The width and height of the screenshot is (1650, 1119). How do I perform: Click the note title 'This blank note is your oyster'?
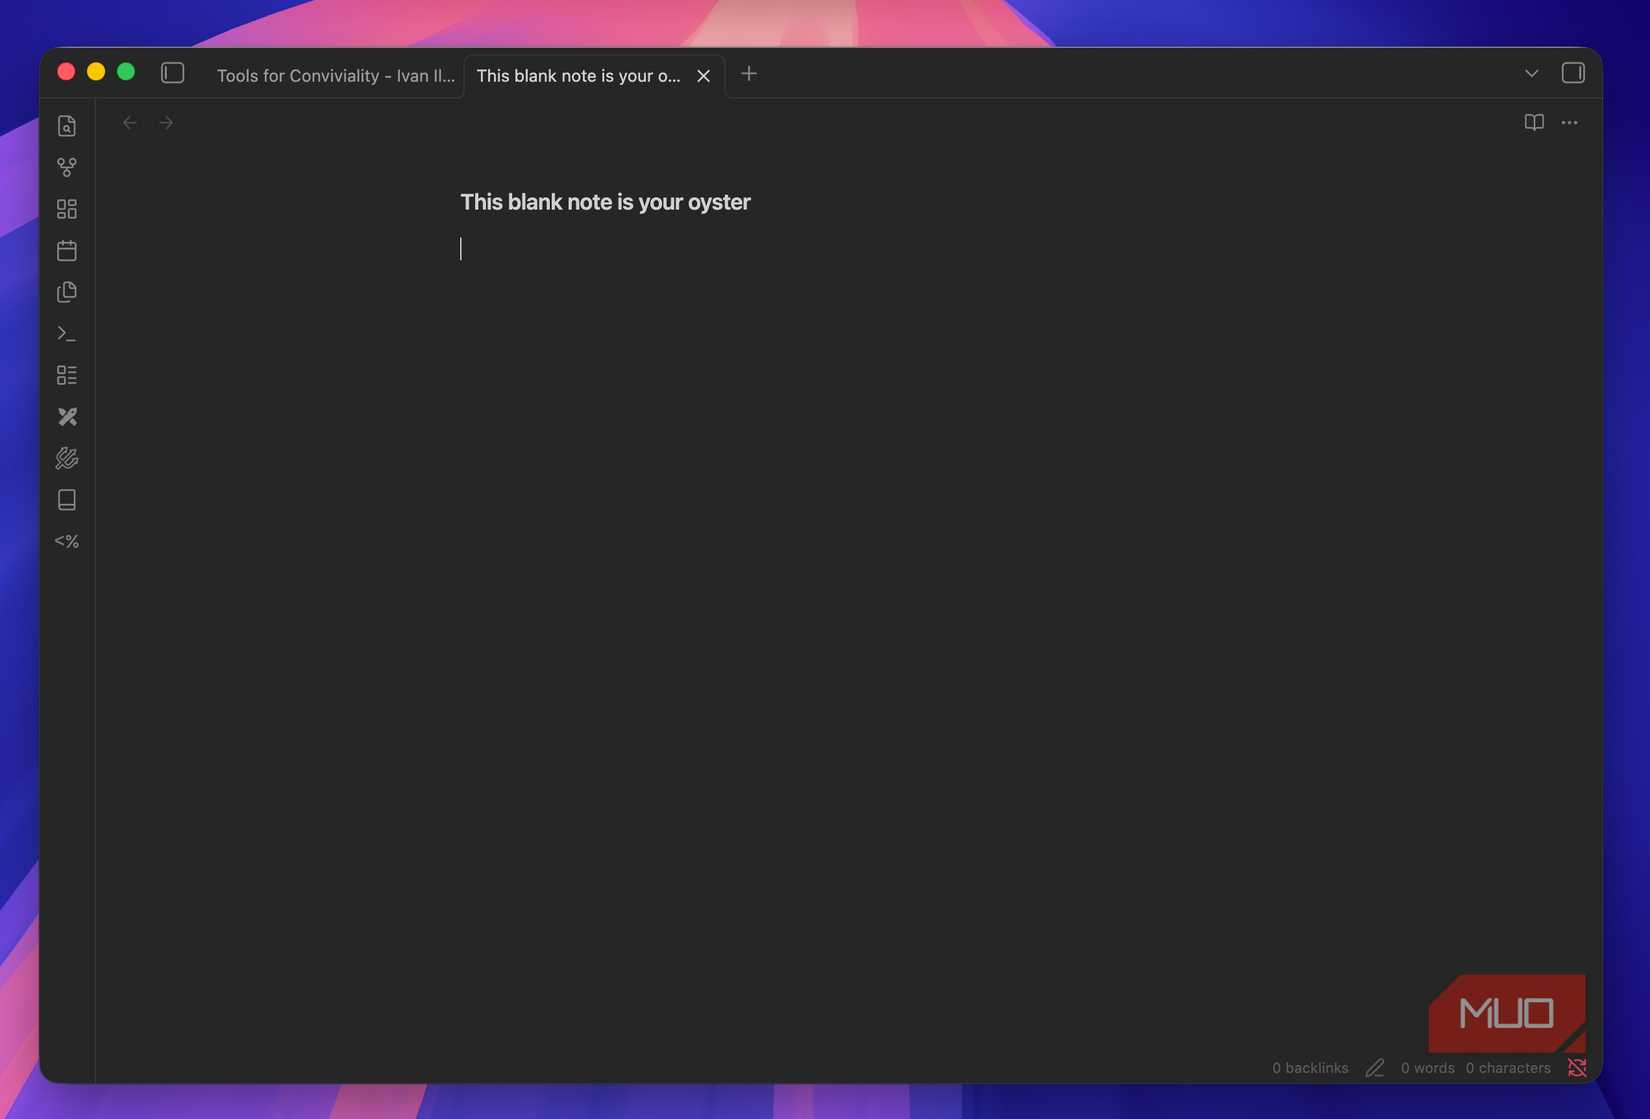point(605,202)
